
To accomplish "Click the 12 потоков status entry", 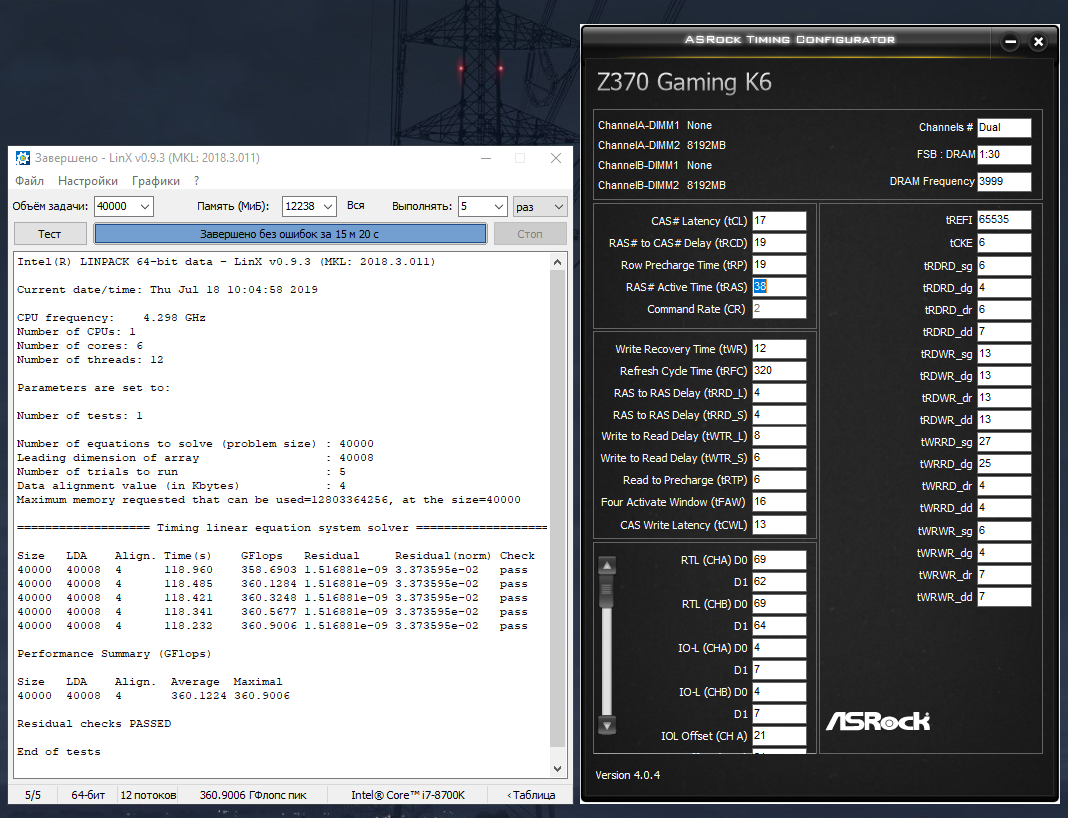I will click(x=148, y=795).
